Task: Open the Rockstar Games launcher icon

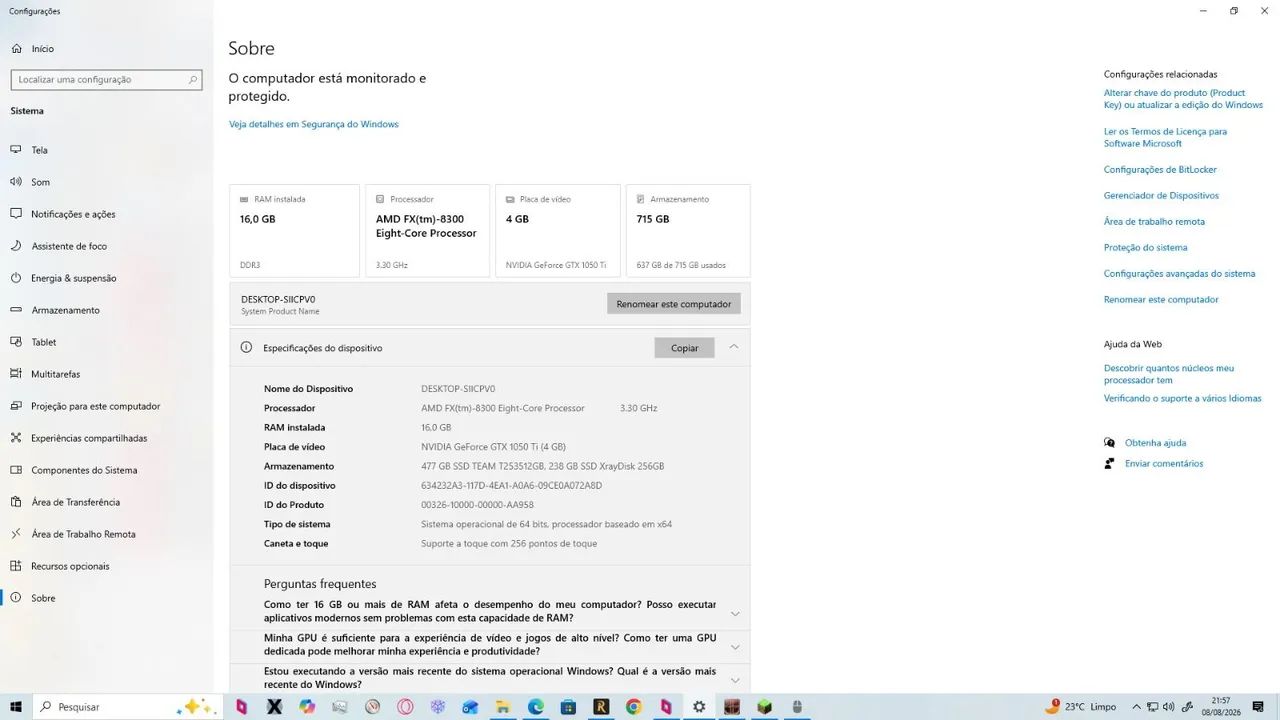Action: (x=601, y=707)
